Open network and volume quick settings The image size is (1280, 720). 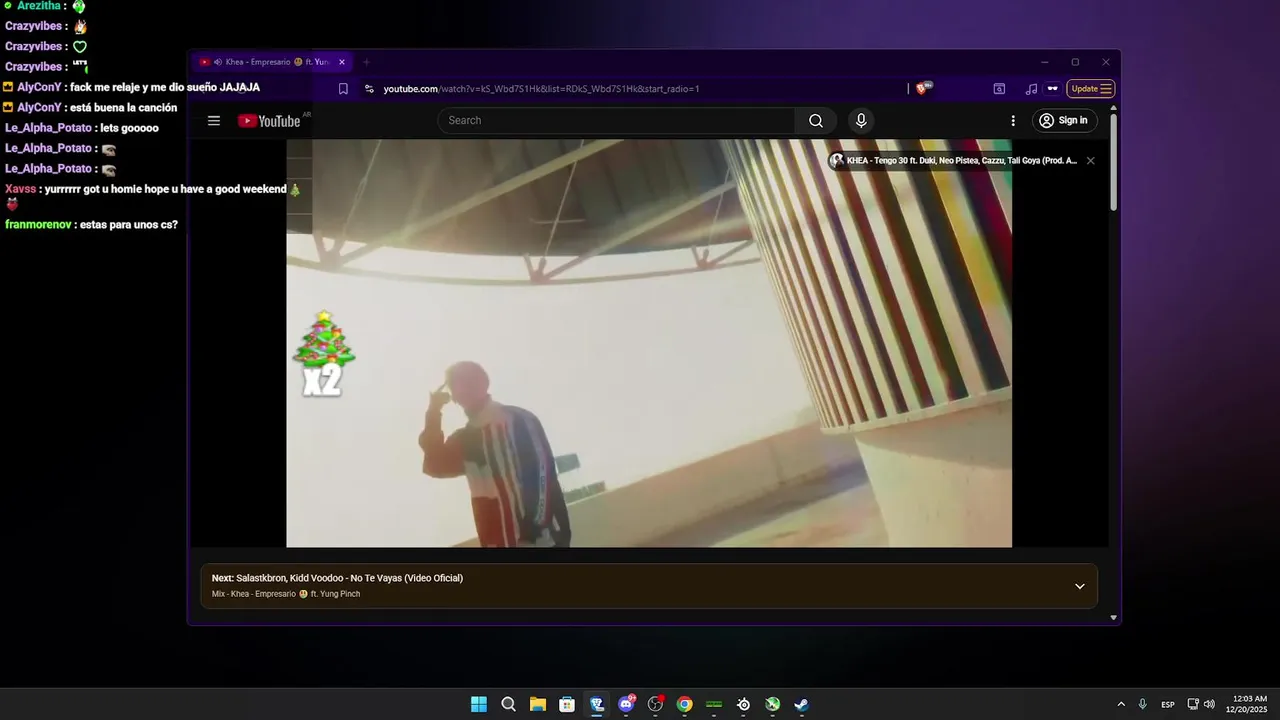(1201, 704)
